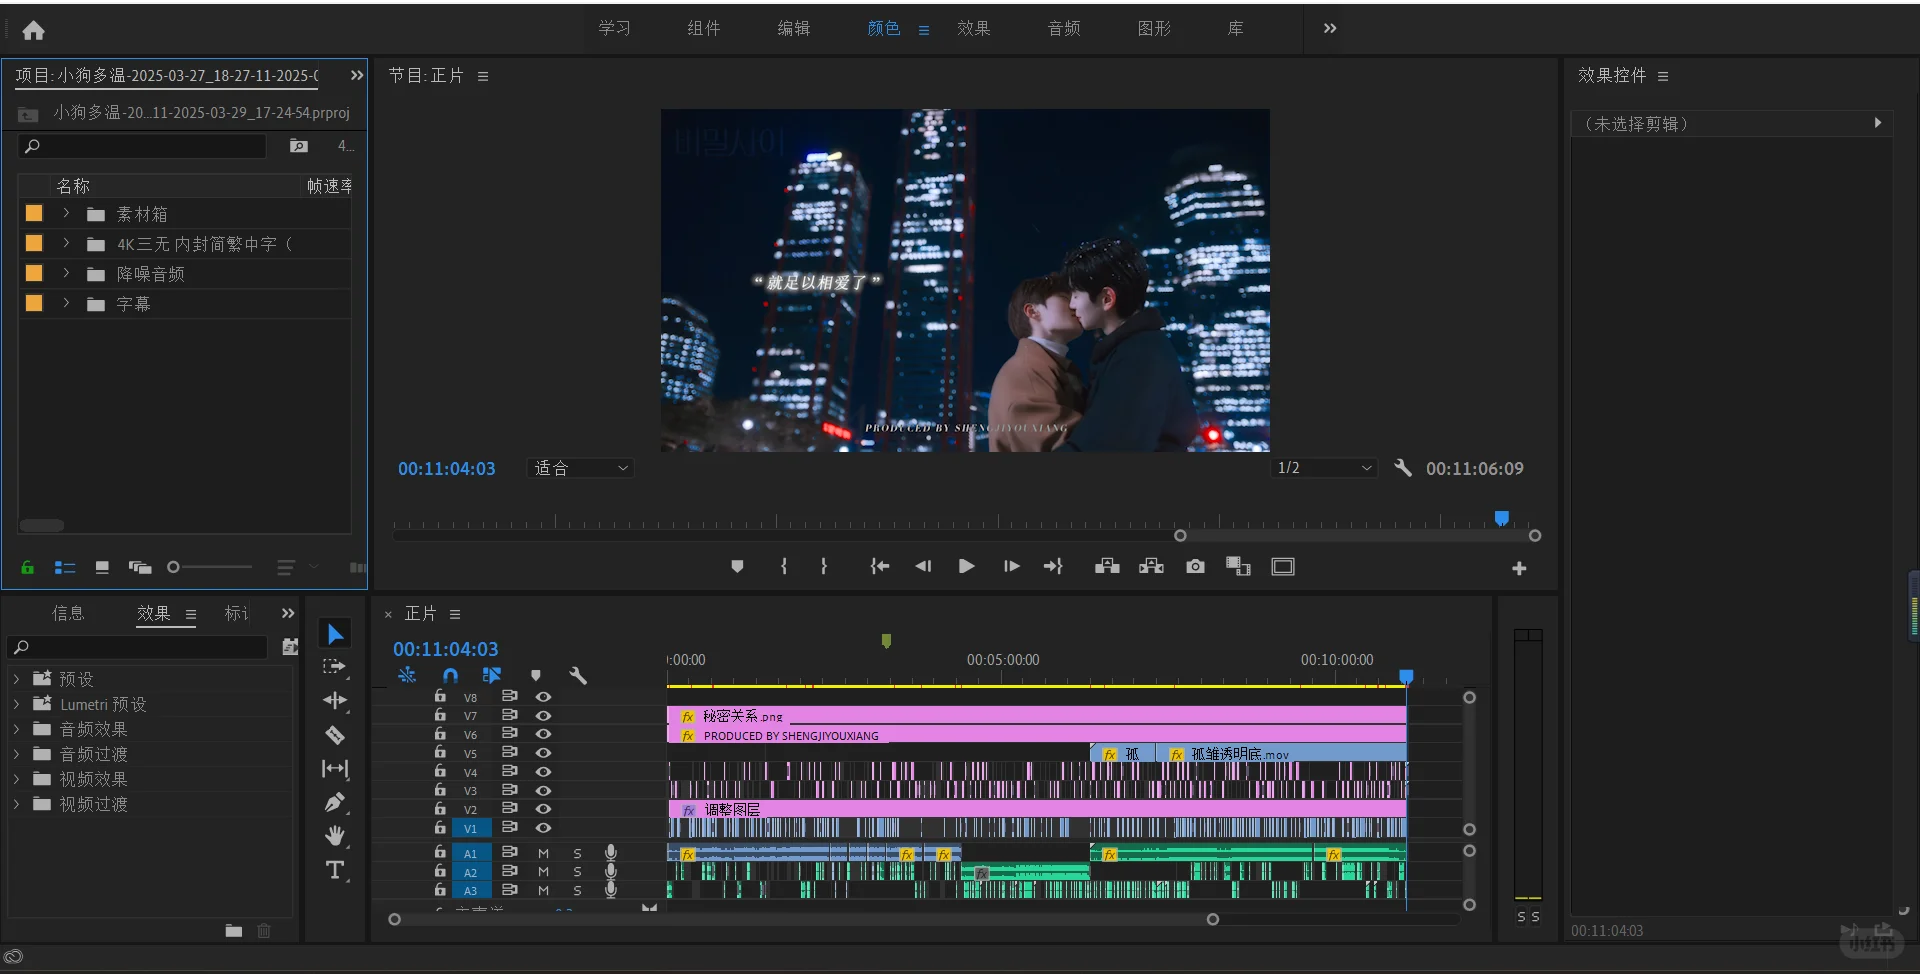Expand the 素材箱 folder
Screen dimensions: 1920x974
(66, 214)
